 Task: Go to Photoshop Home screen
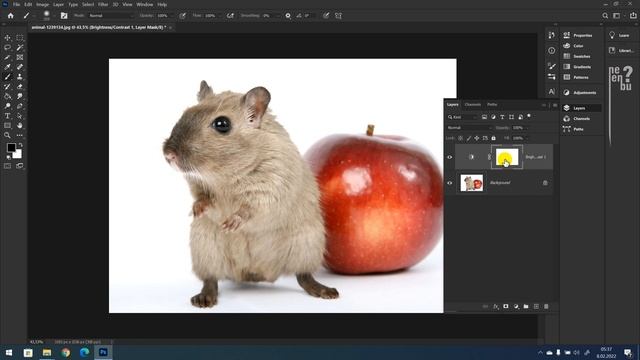coord(11,16)
